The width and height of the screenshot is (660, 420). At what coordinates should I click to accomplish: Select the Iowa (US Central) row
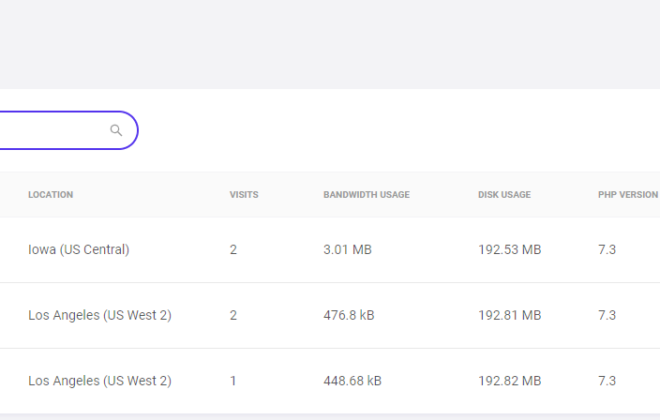330,250
